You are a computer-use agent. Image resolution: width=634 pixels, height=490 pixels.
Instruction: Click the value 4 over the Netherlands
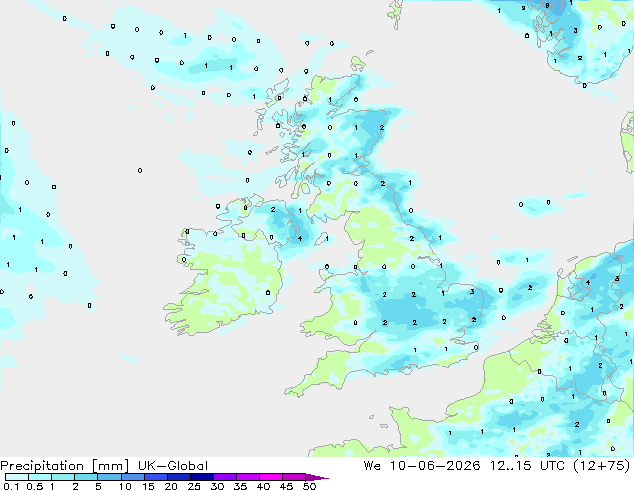(x=588, y=283)
